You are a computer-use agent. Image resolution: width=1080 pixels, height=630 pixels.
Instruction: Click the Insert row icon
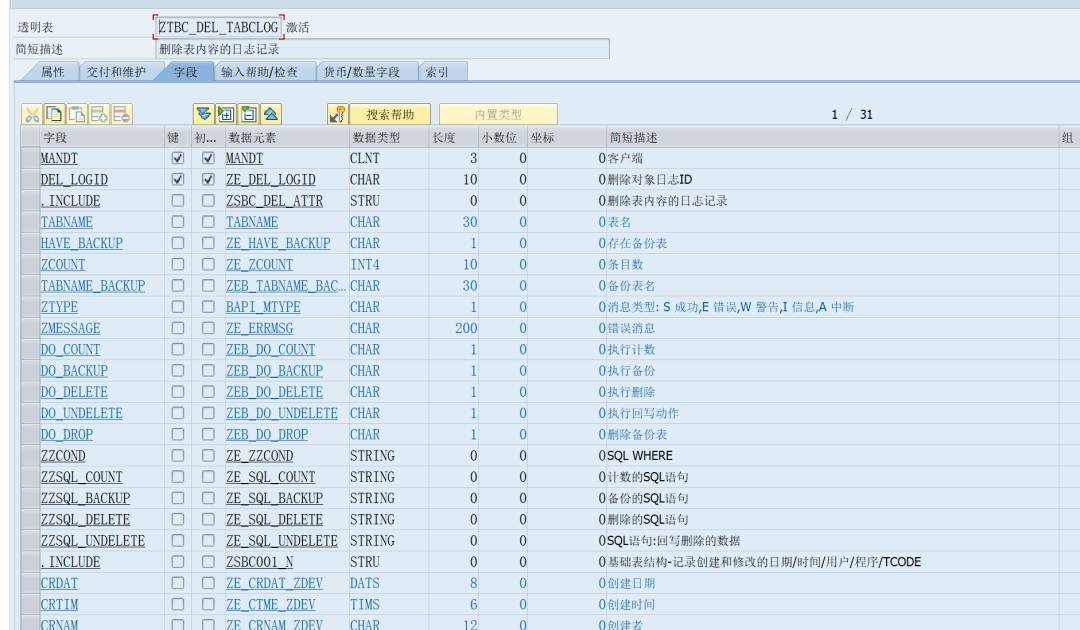pos(99,114)
